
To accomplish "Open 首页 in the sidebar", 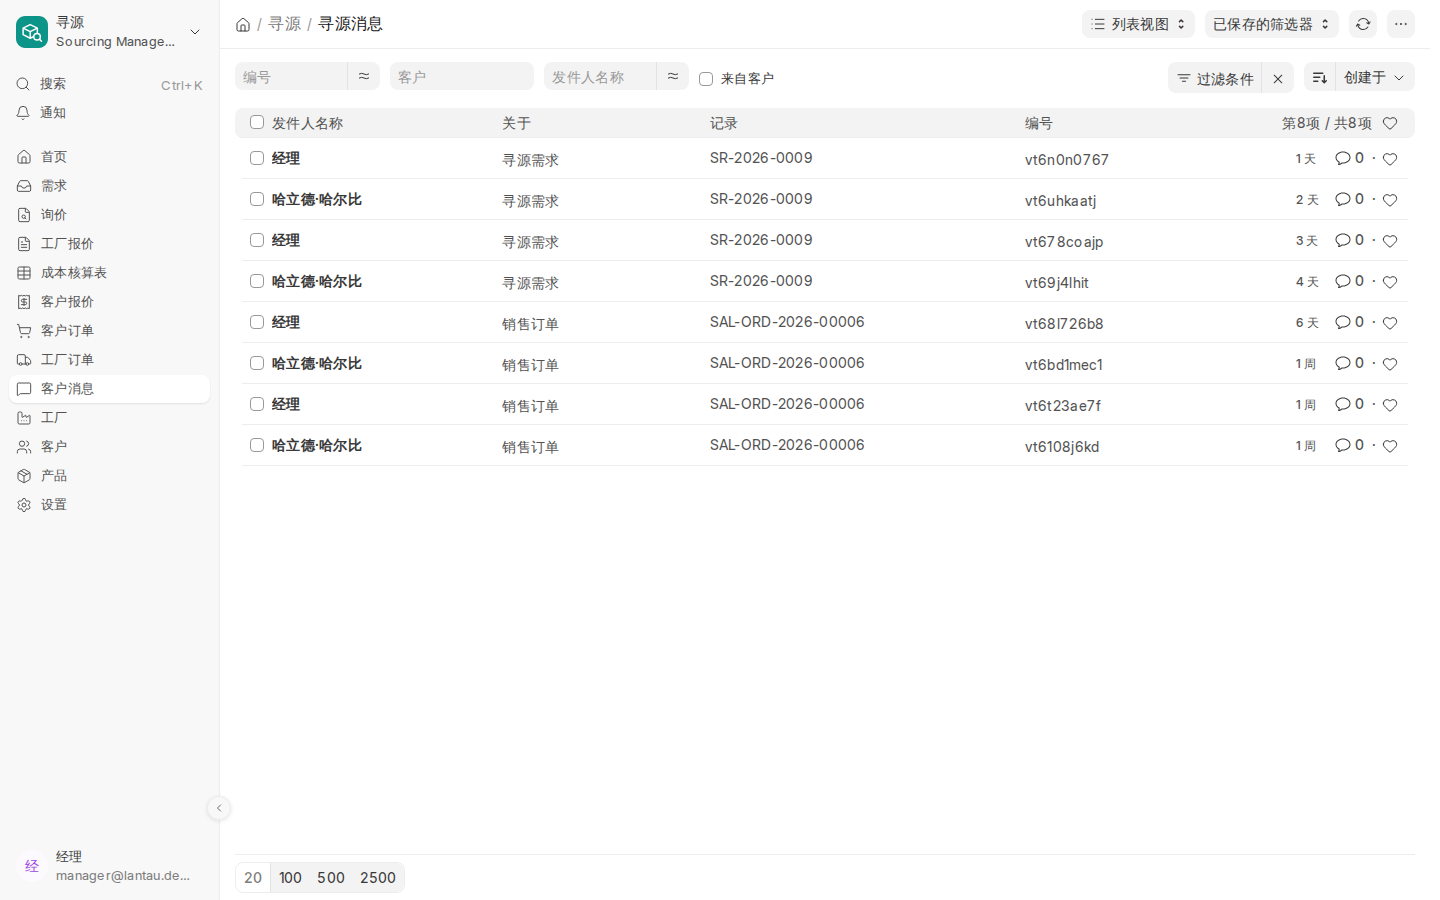I will tap(109, 157).
